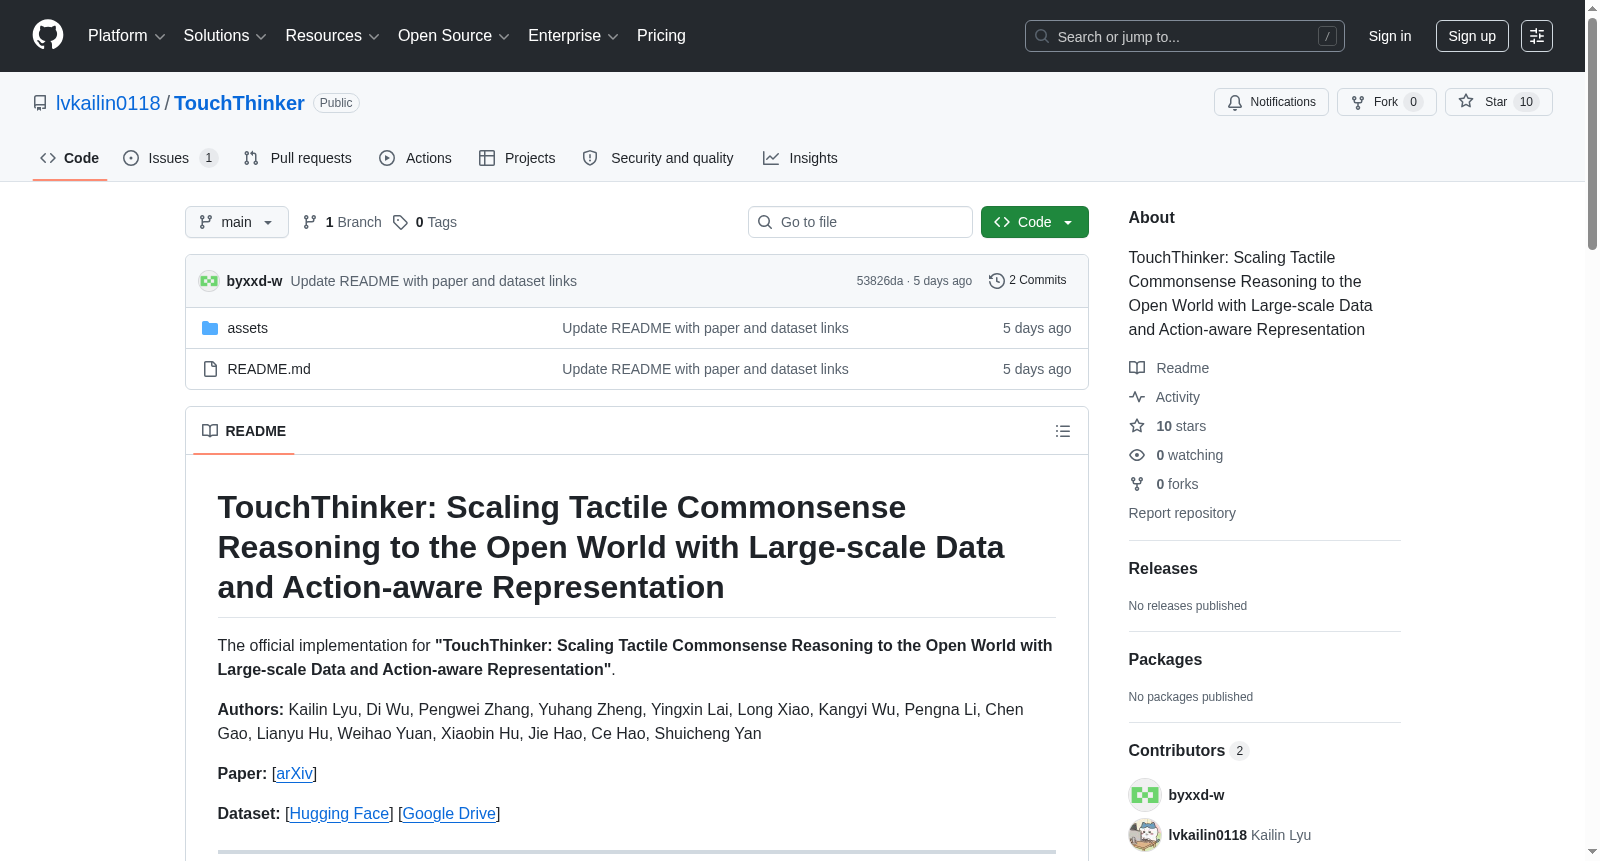Click the star icon on the Star button
Image resolution: width=1600 pixels, height=861 pixels.
(x=1466, y=101)
